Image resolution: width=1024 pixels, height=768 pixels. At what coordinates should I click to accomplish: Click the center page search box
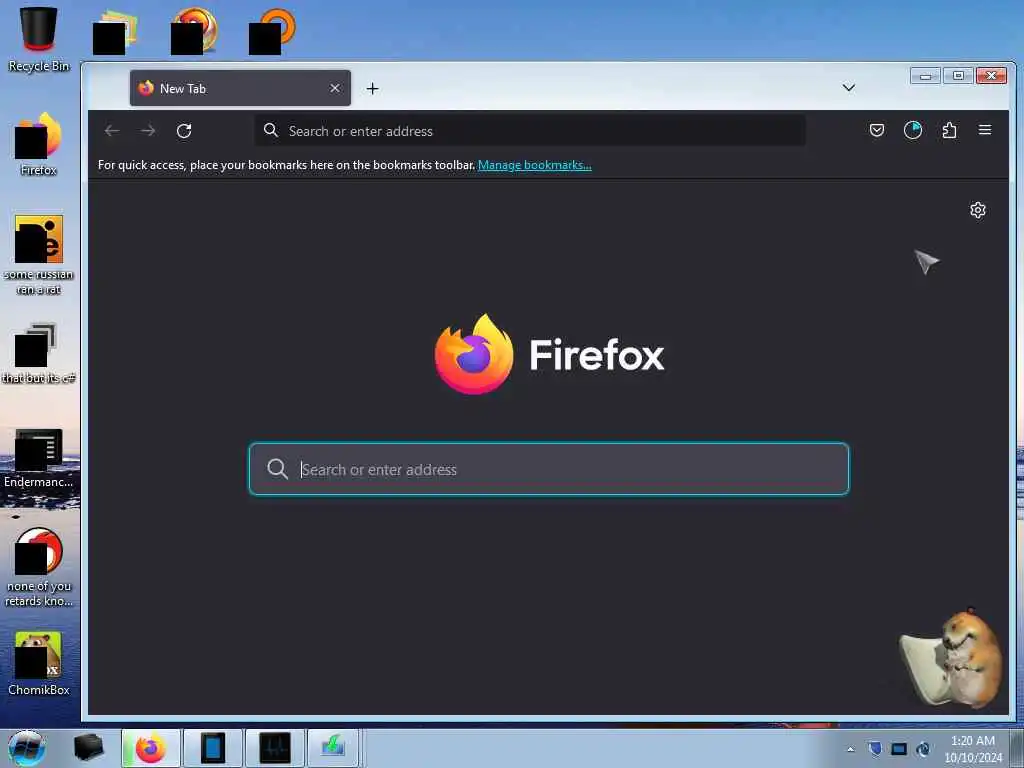point(549,469)
